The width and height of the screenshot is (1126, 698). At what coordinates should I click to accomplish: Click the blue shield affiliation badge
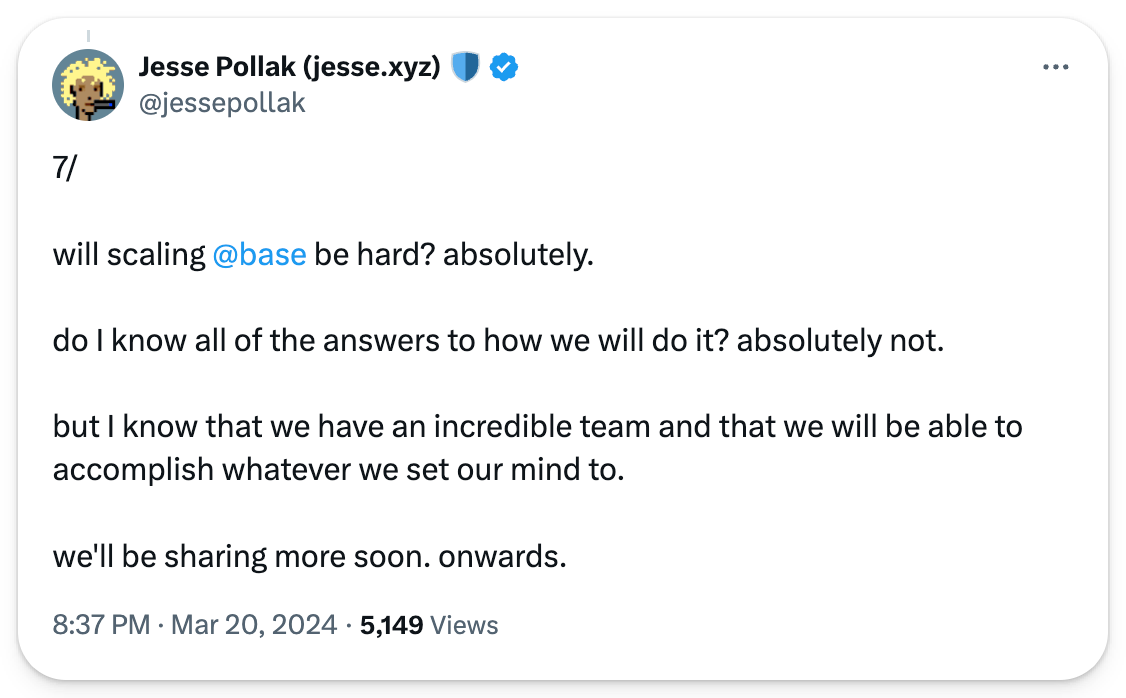pos(465,68)
